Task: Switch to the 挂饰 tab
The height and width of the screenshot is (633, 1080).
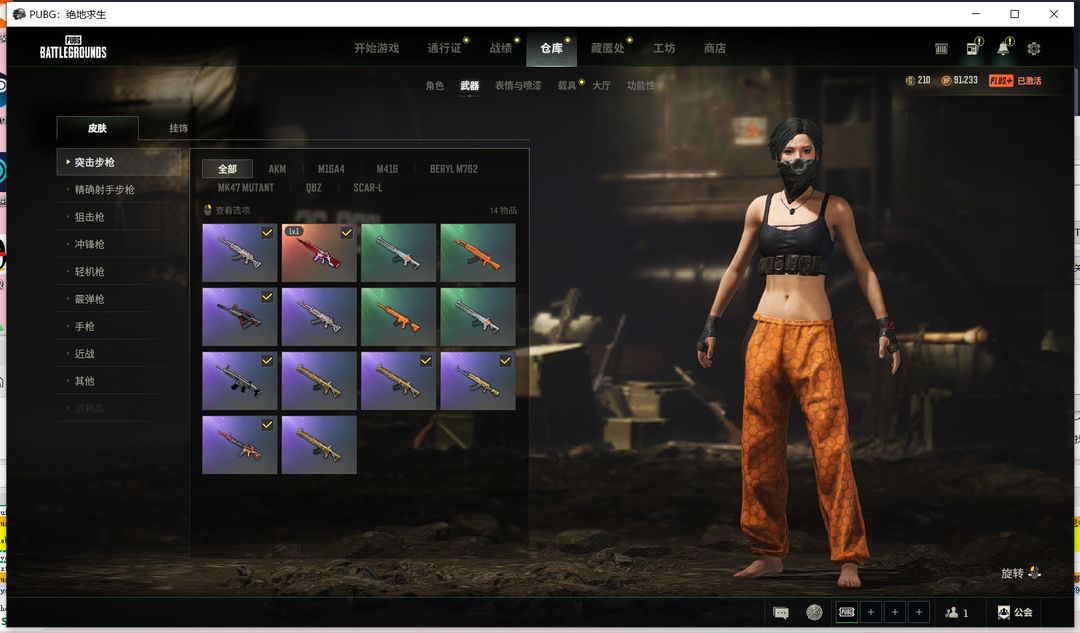Action: point(178,128)
